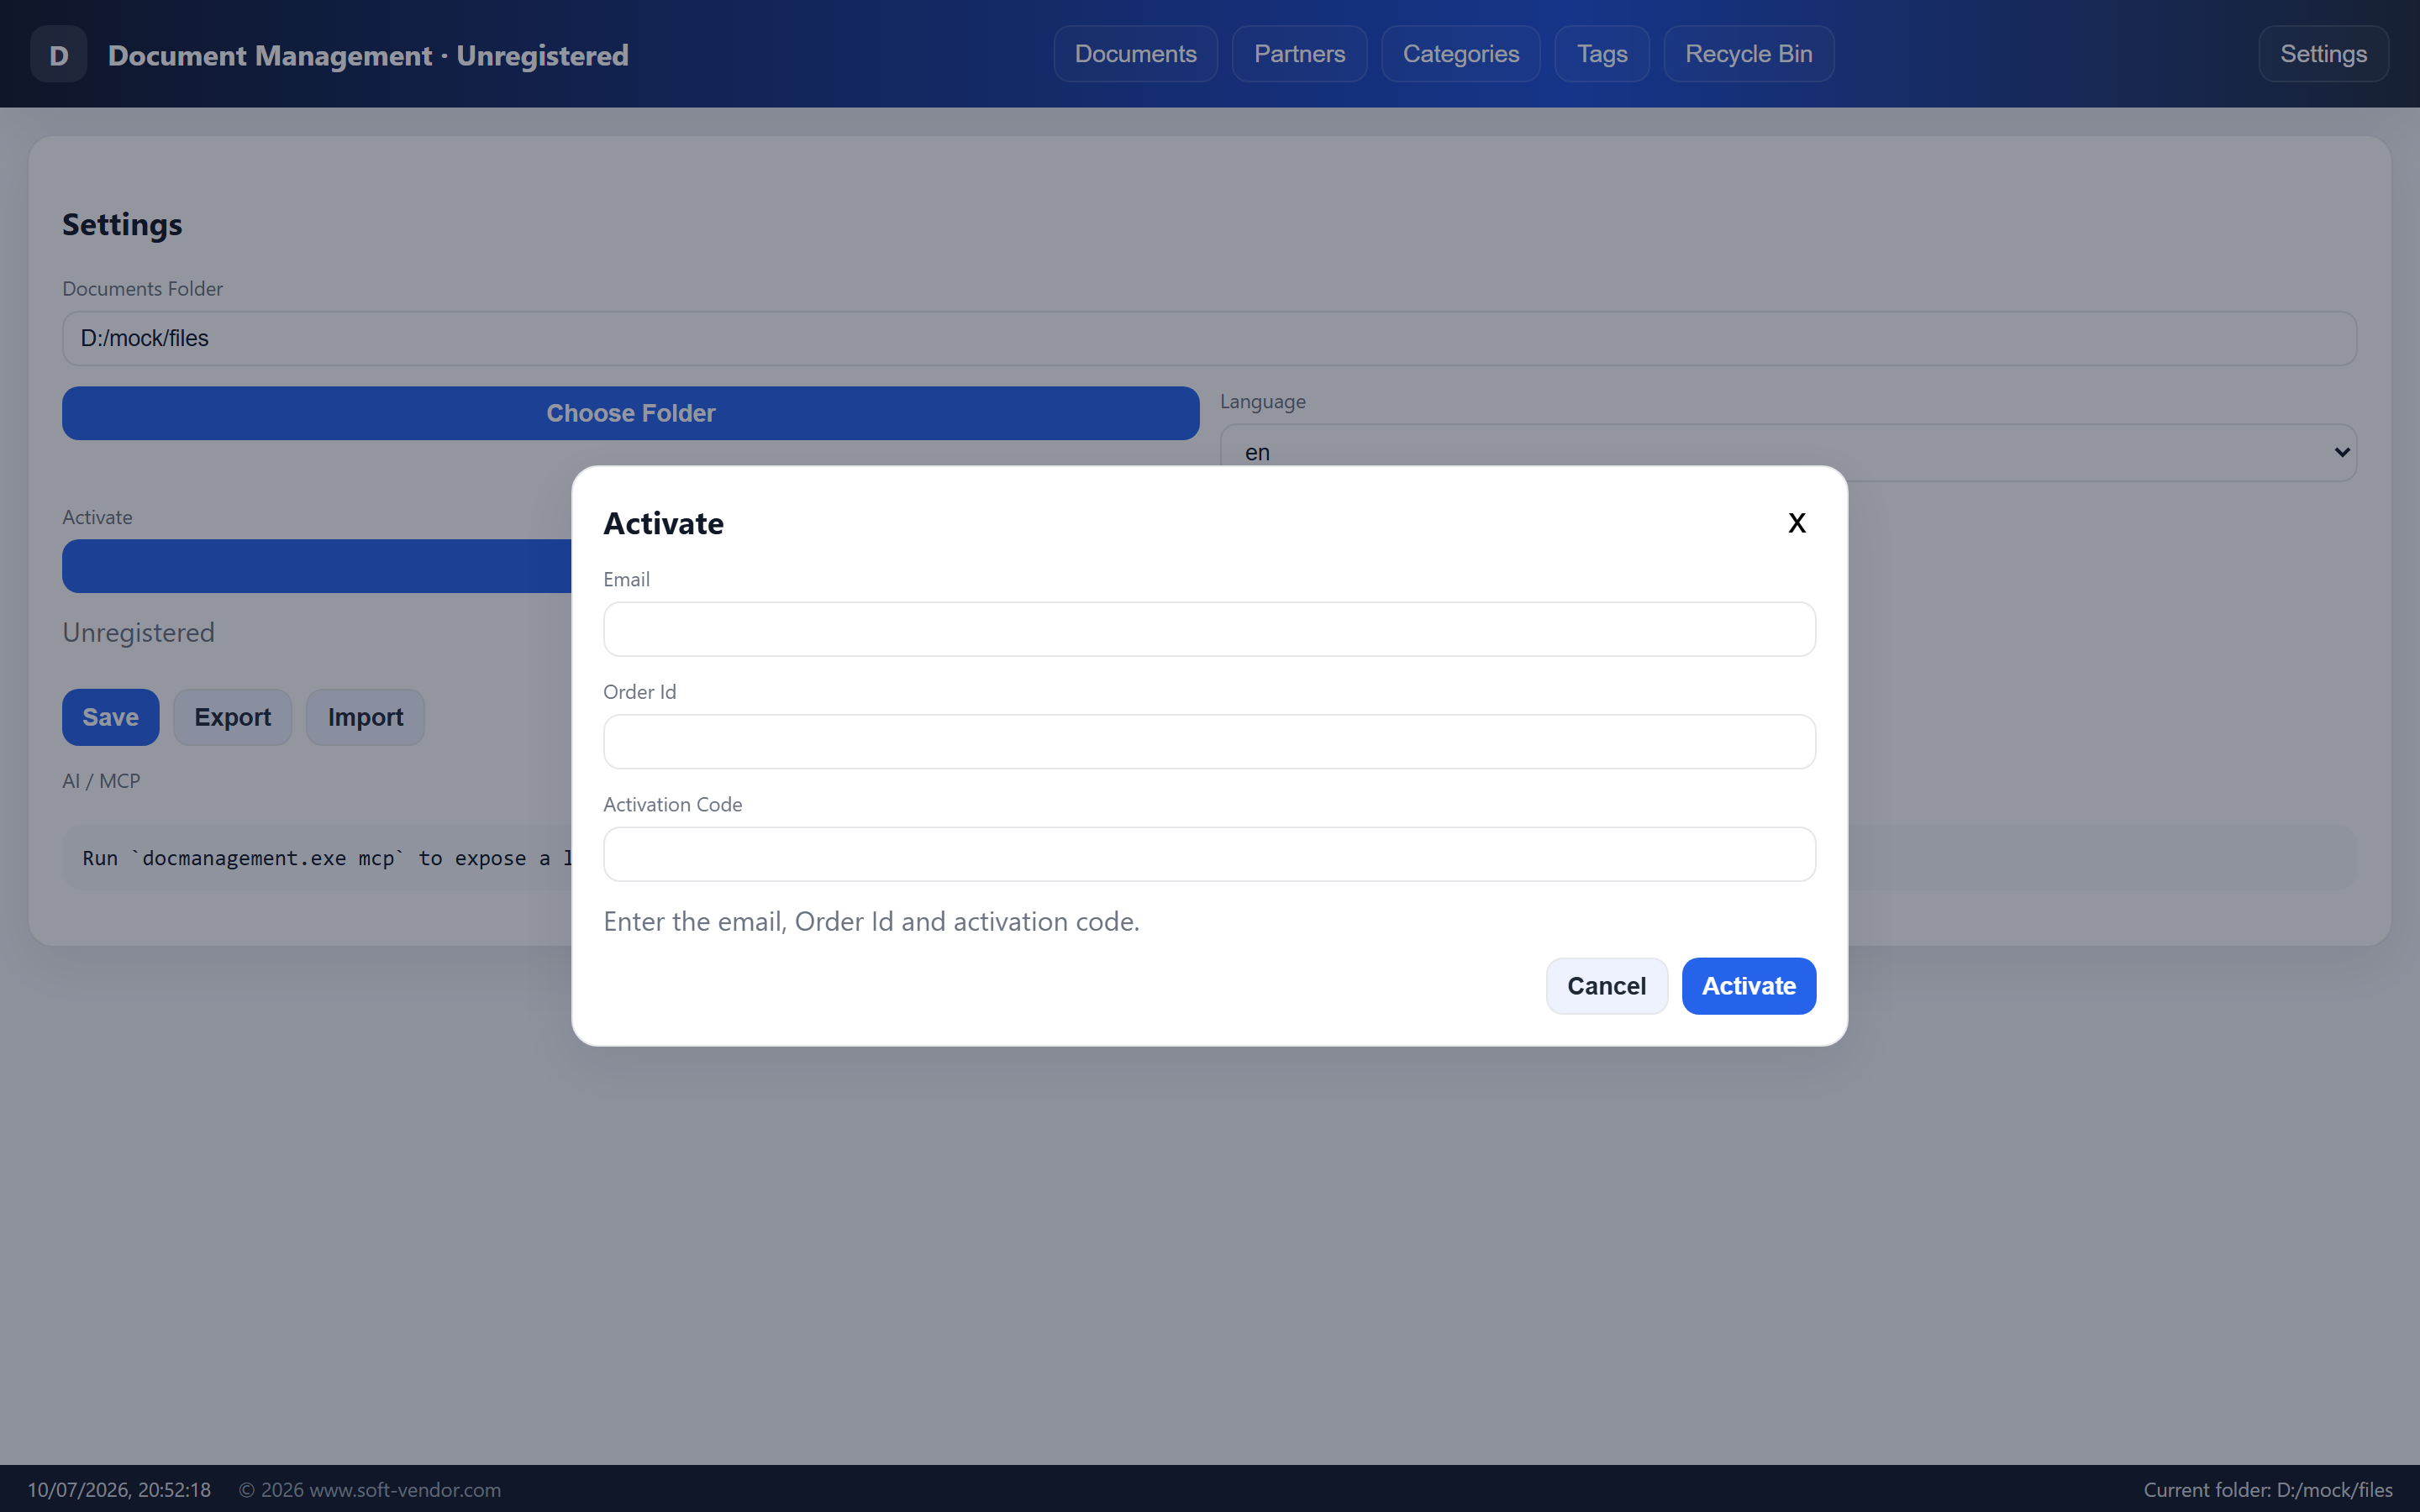Click the Choose Folder button
The image size is (2420, 1512).
click(x=630, y=413)
